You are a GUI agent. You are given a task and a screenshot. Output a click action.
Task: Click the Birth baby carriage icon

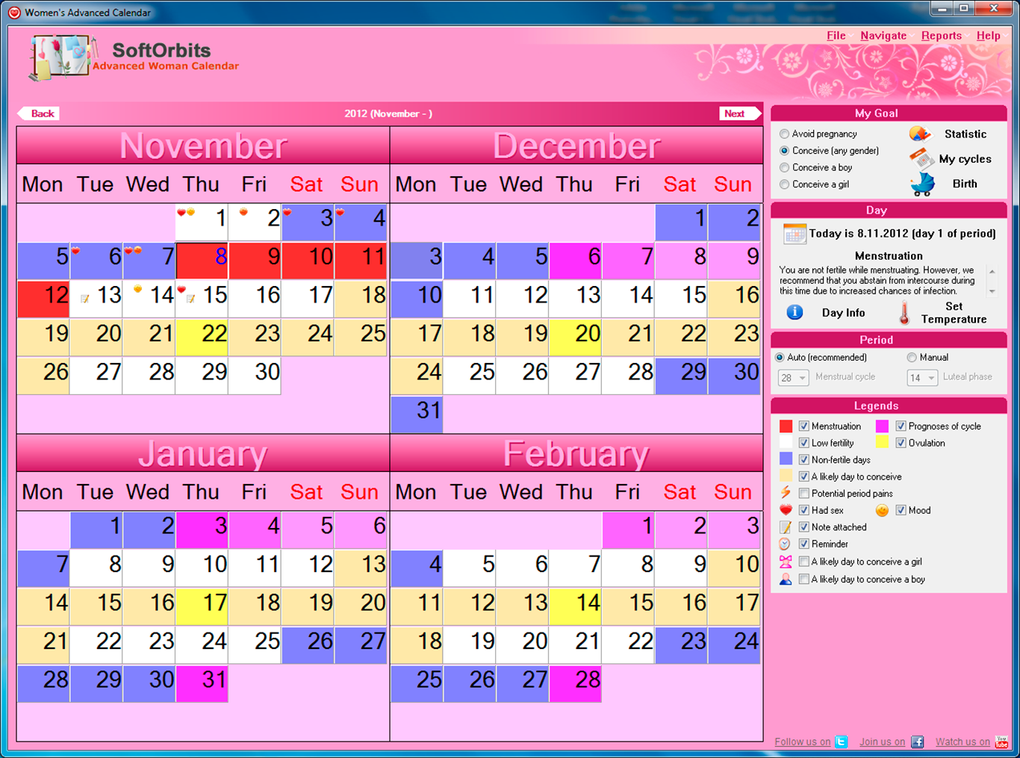(x=922, y=183)
